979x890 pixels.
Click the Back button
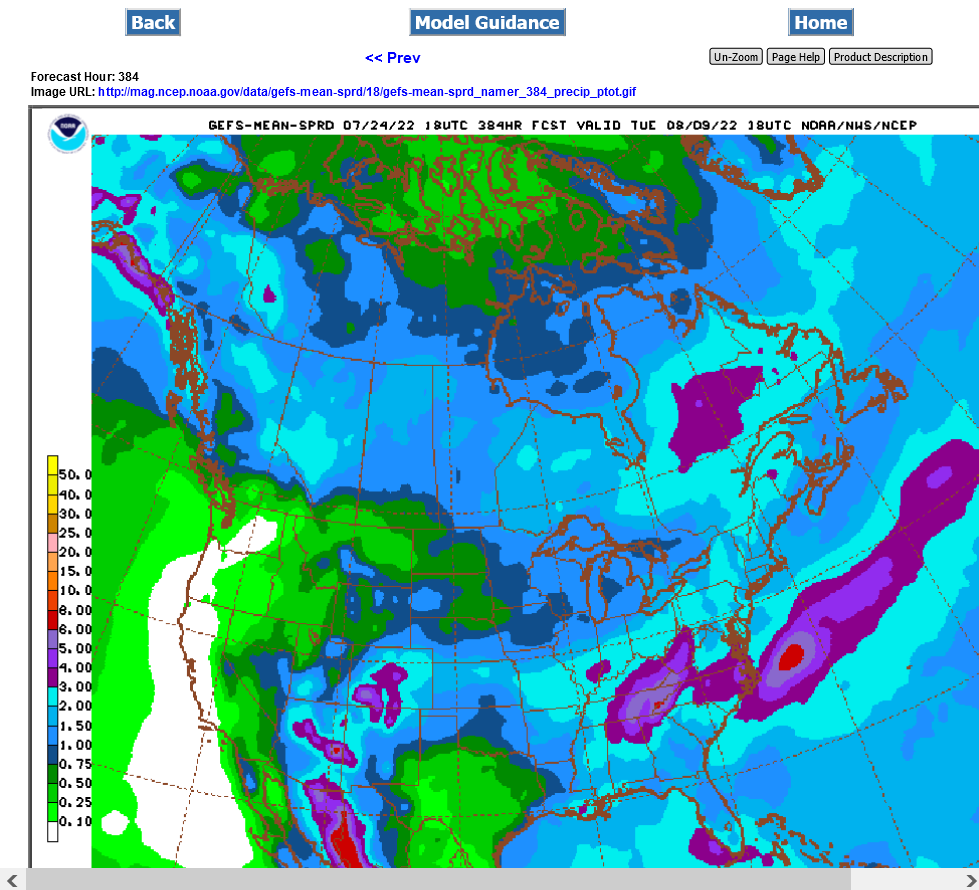pos(153,22)
